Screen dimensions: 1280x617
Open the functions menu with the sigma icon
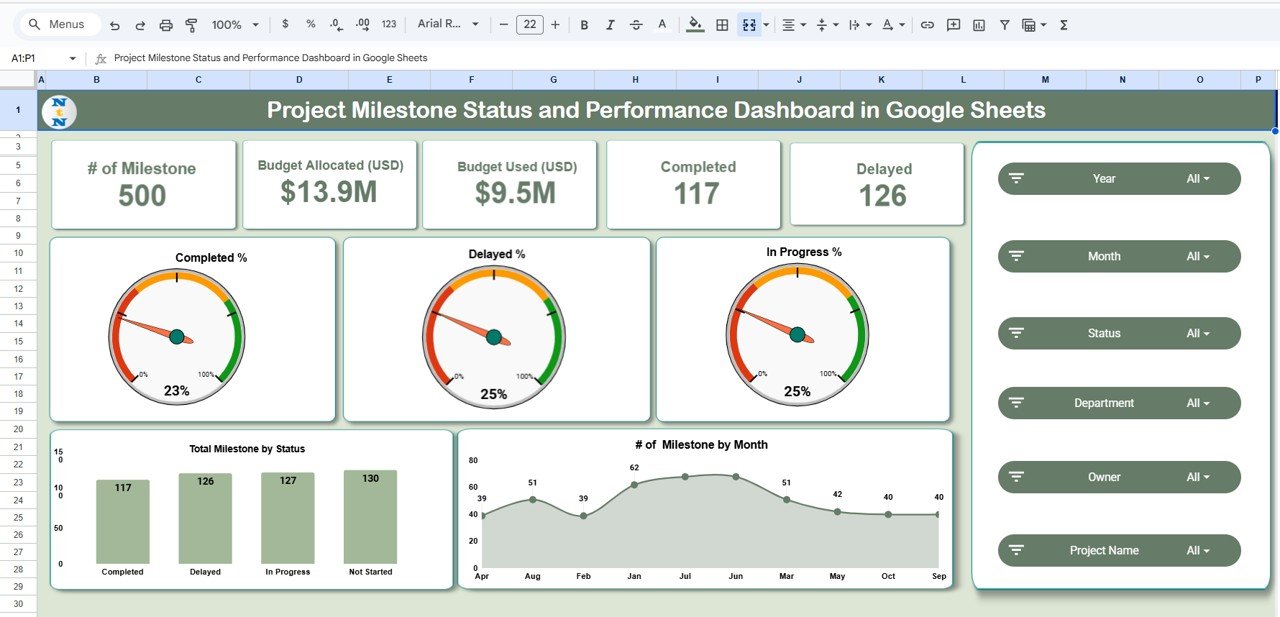click(x=1063, y=24)
